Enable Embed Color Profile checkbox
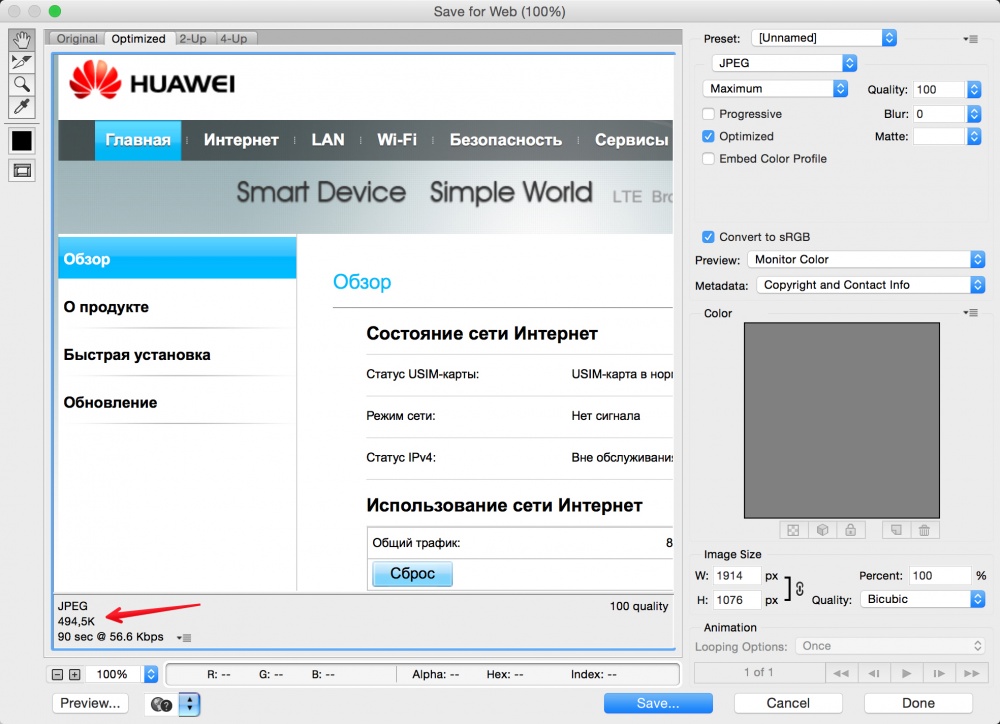 coord(708,159)
